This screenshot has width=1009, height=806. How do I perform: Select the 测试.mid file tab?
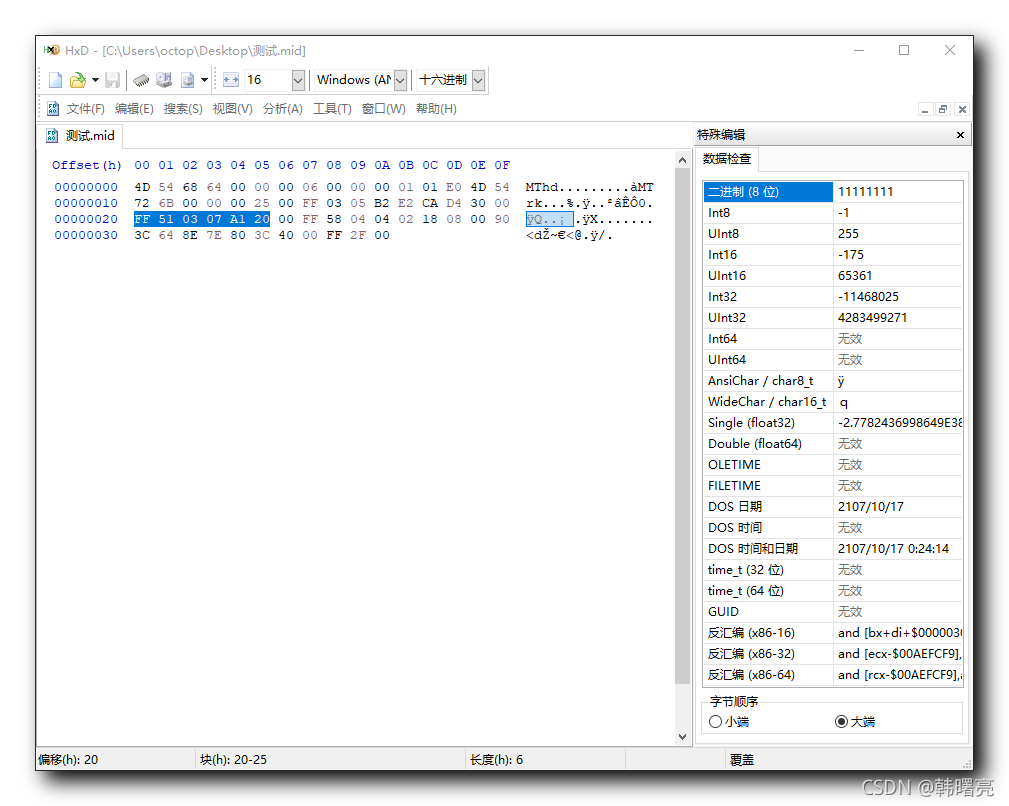pos(80,136)
